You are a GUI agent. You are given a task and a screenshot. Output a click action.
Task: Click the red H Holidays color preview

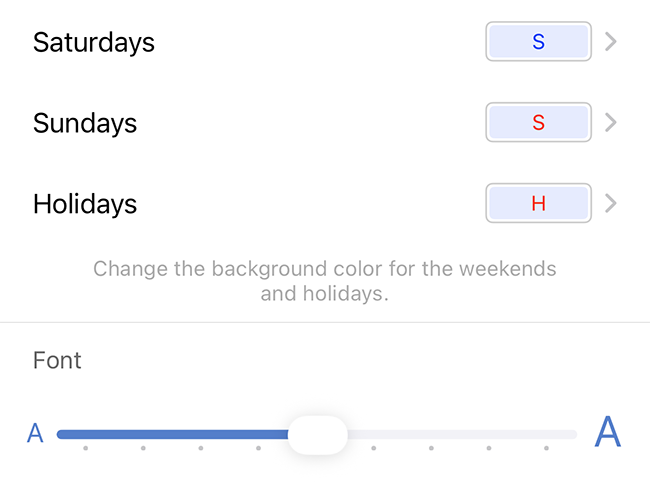click(538, 204)
